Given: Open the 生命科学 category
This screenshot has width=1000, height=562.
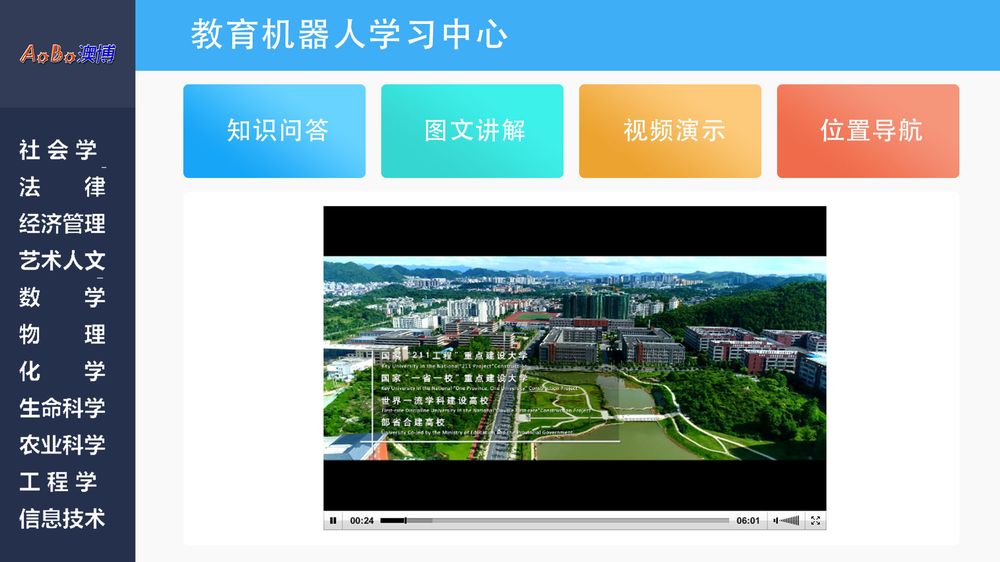Looking at the screenshot, I should click(62, 408).
